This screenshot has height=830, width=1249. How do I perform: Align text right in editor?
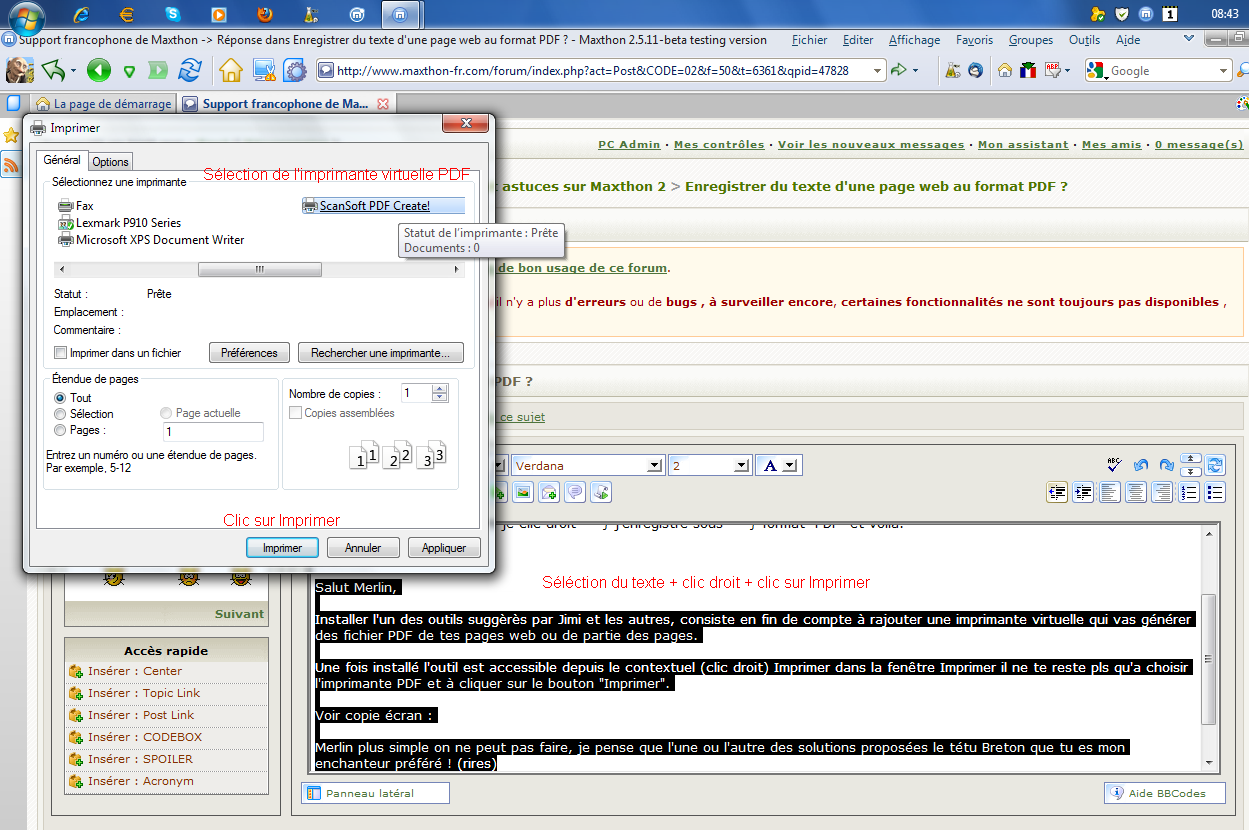click(1162, 492)
